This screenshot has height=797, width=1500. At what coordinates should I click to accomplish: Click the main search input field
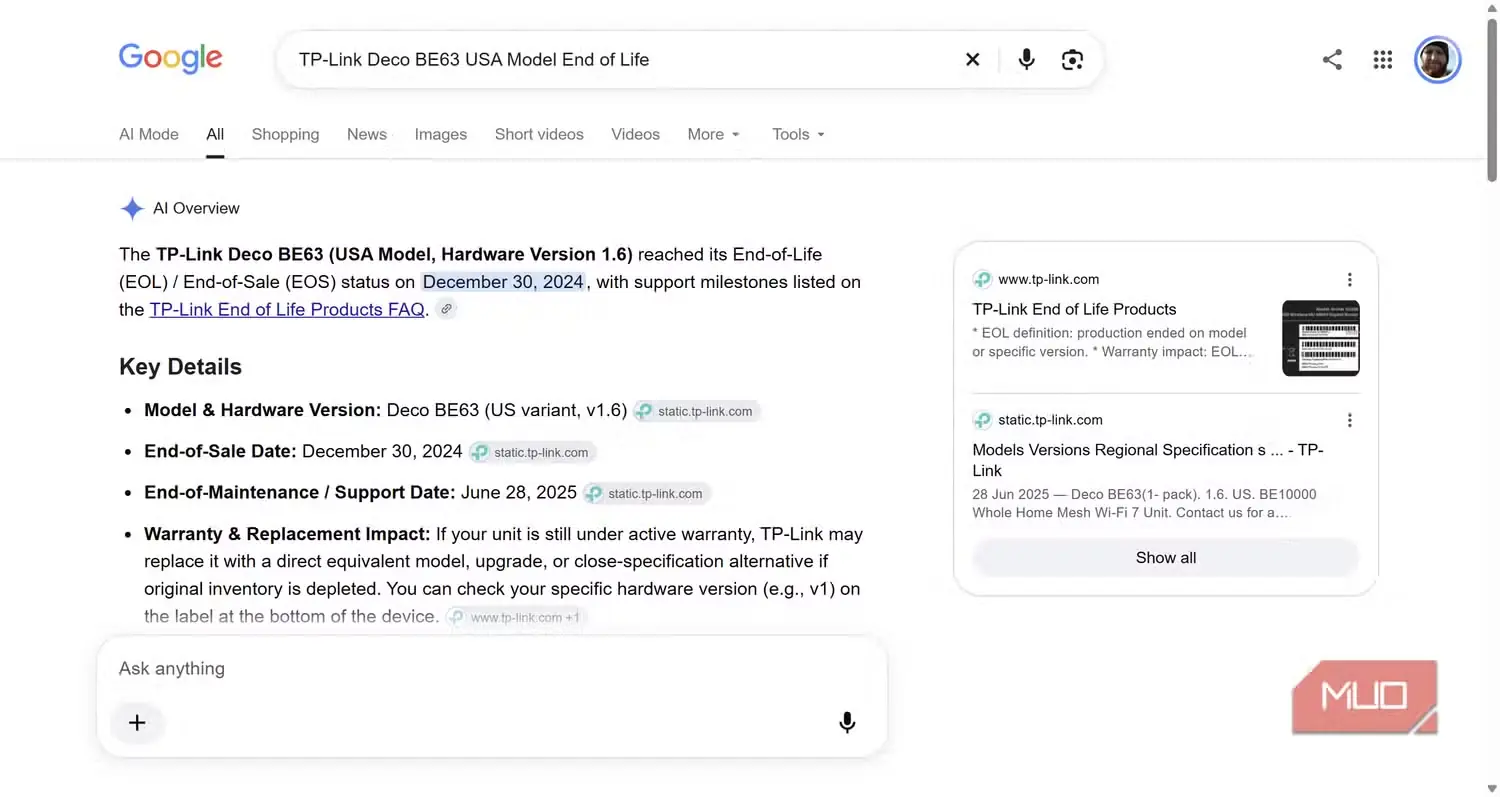click(x=622, y=60)
